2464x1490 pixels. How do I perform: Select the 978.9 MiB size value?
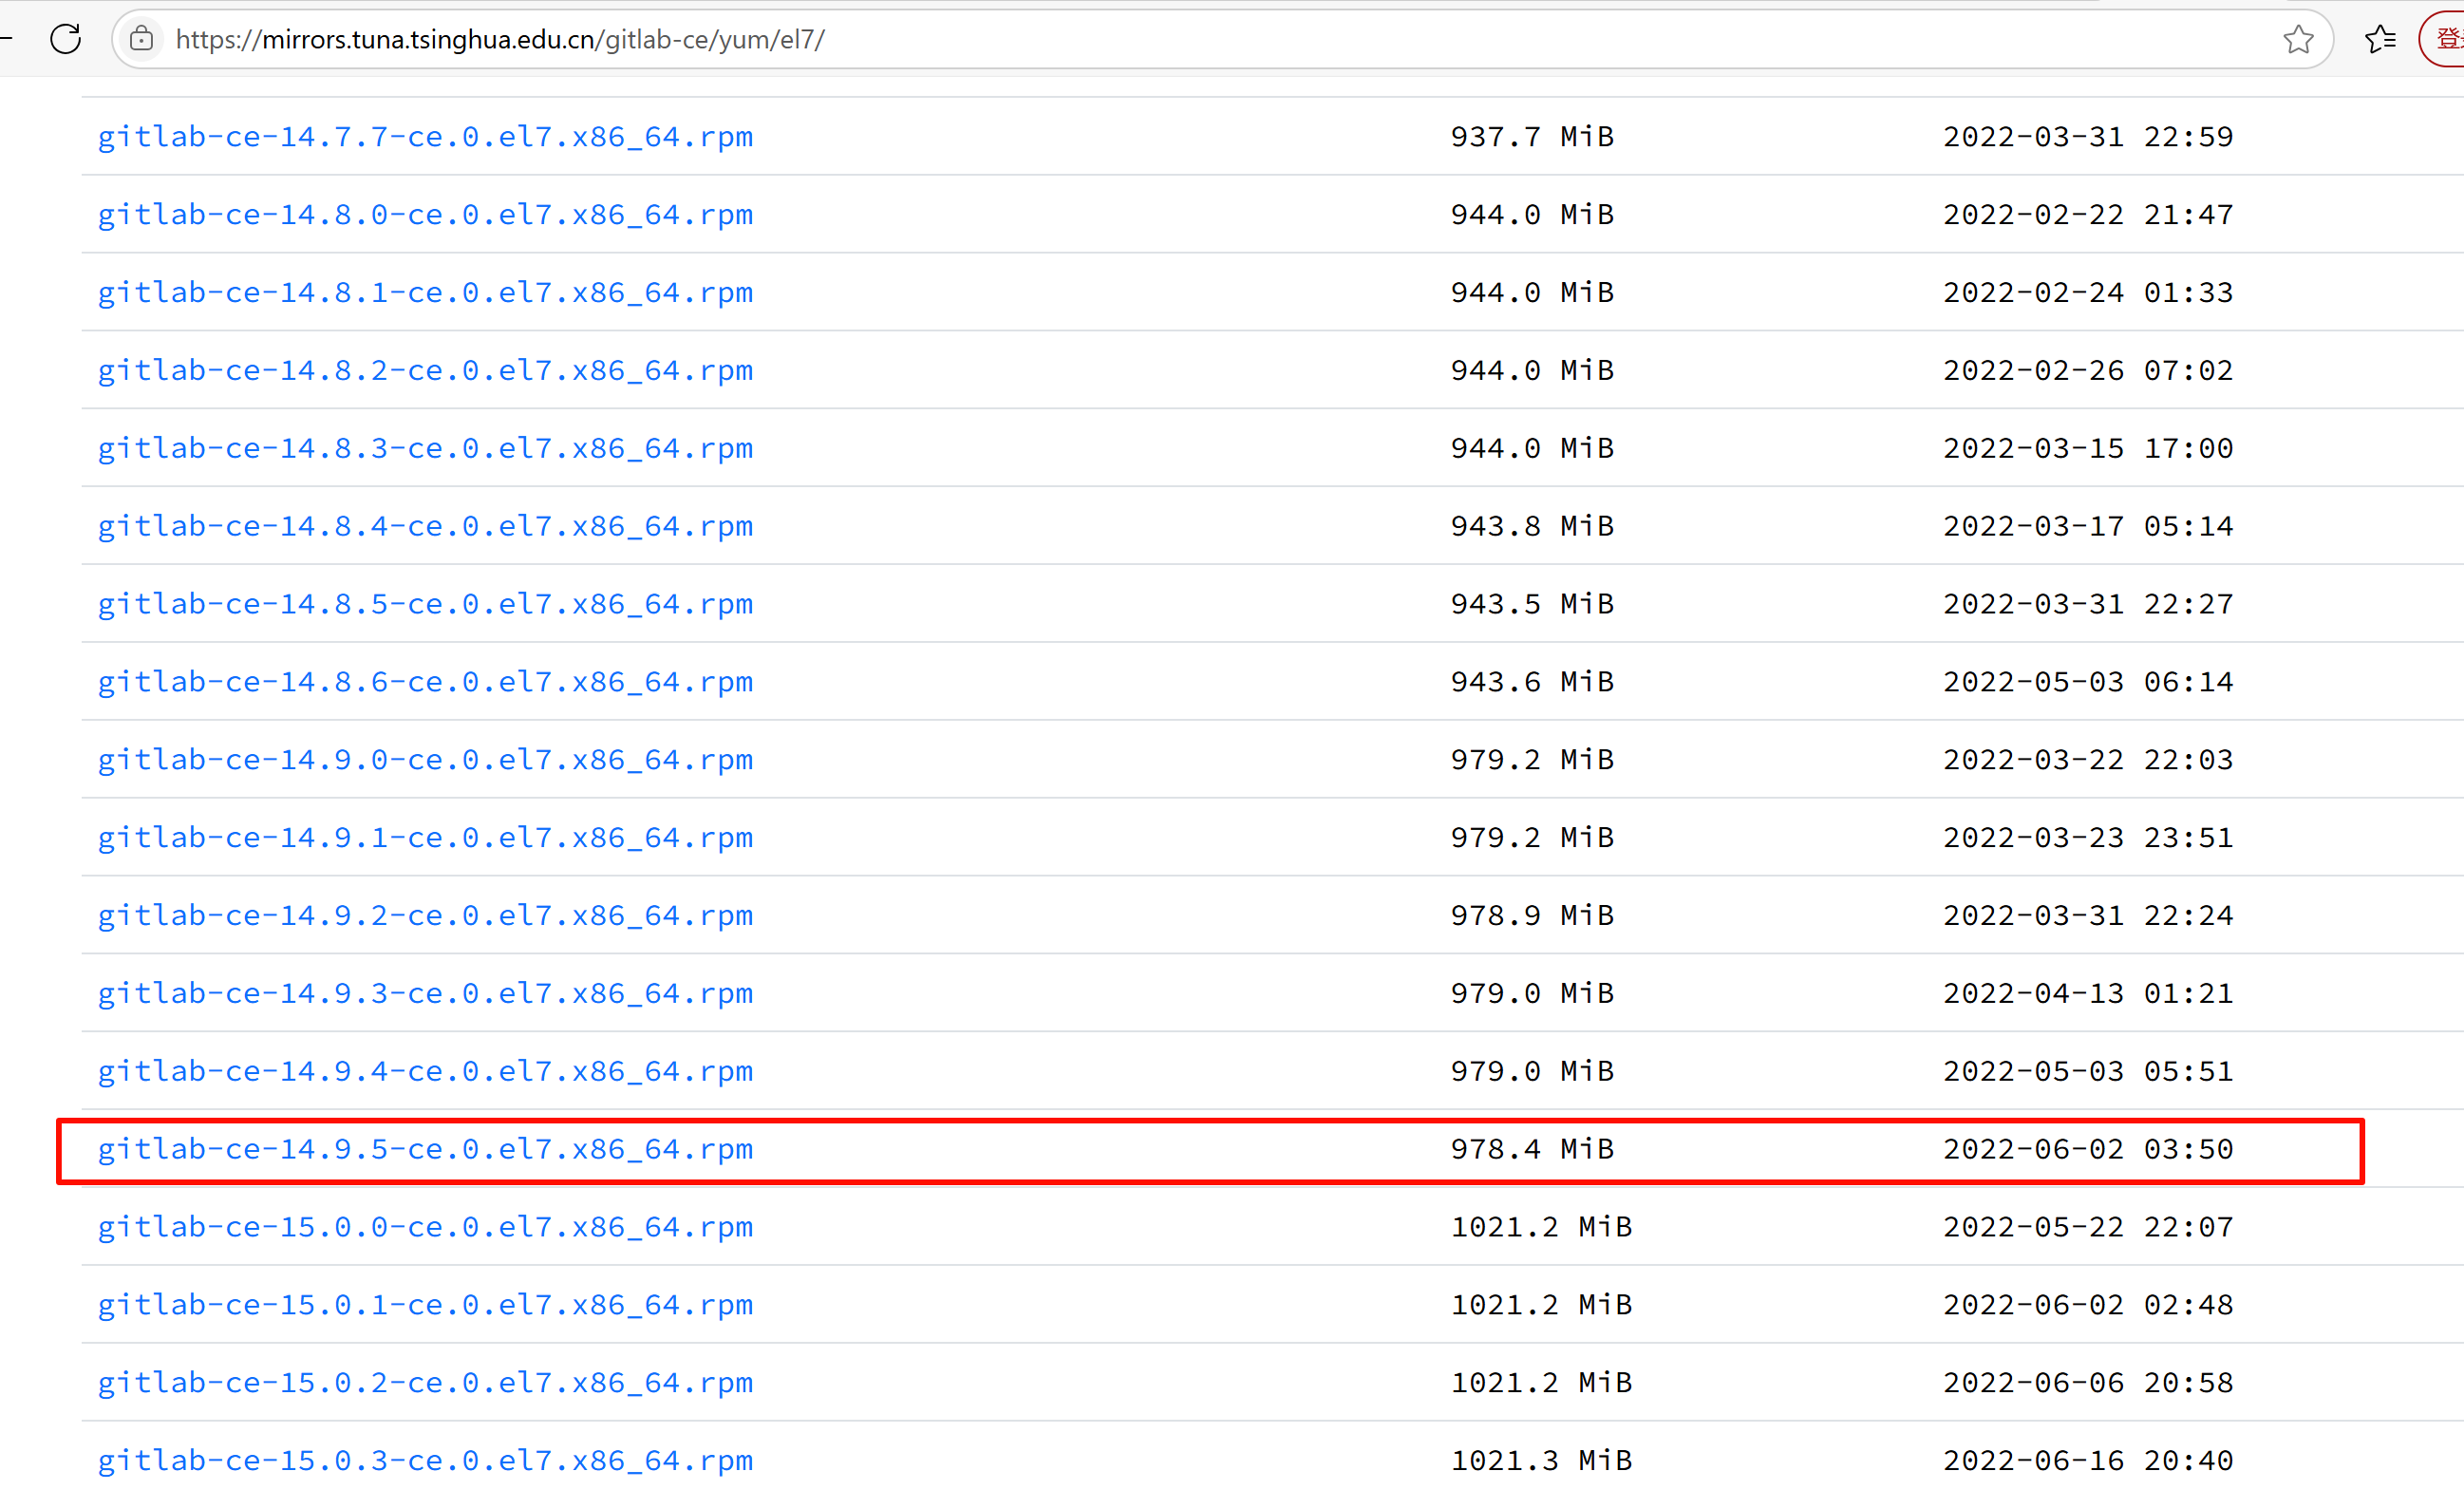1533,917
